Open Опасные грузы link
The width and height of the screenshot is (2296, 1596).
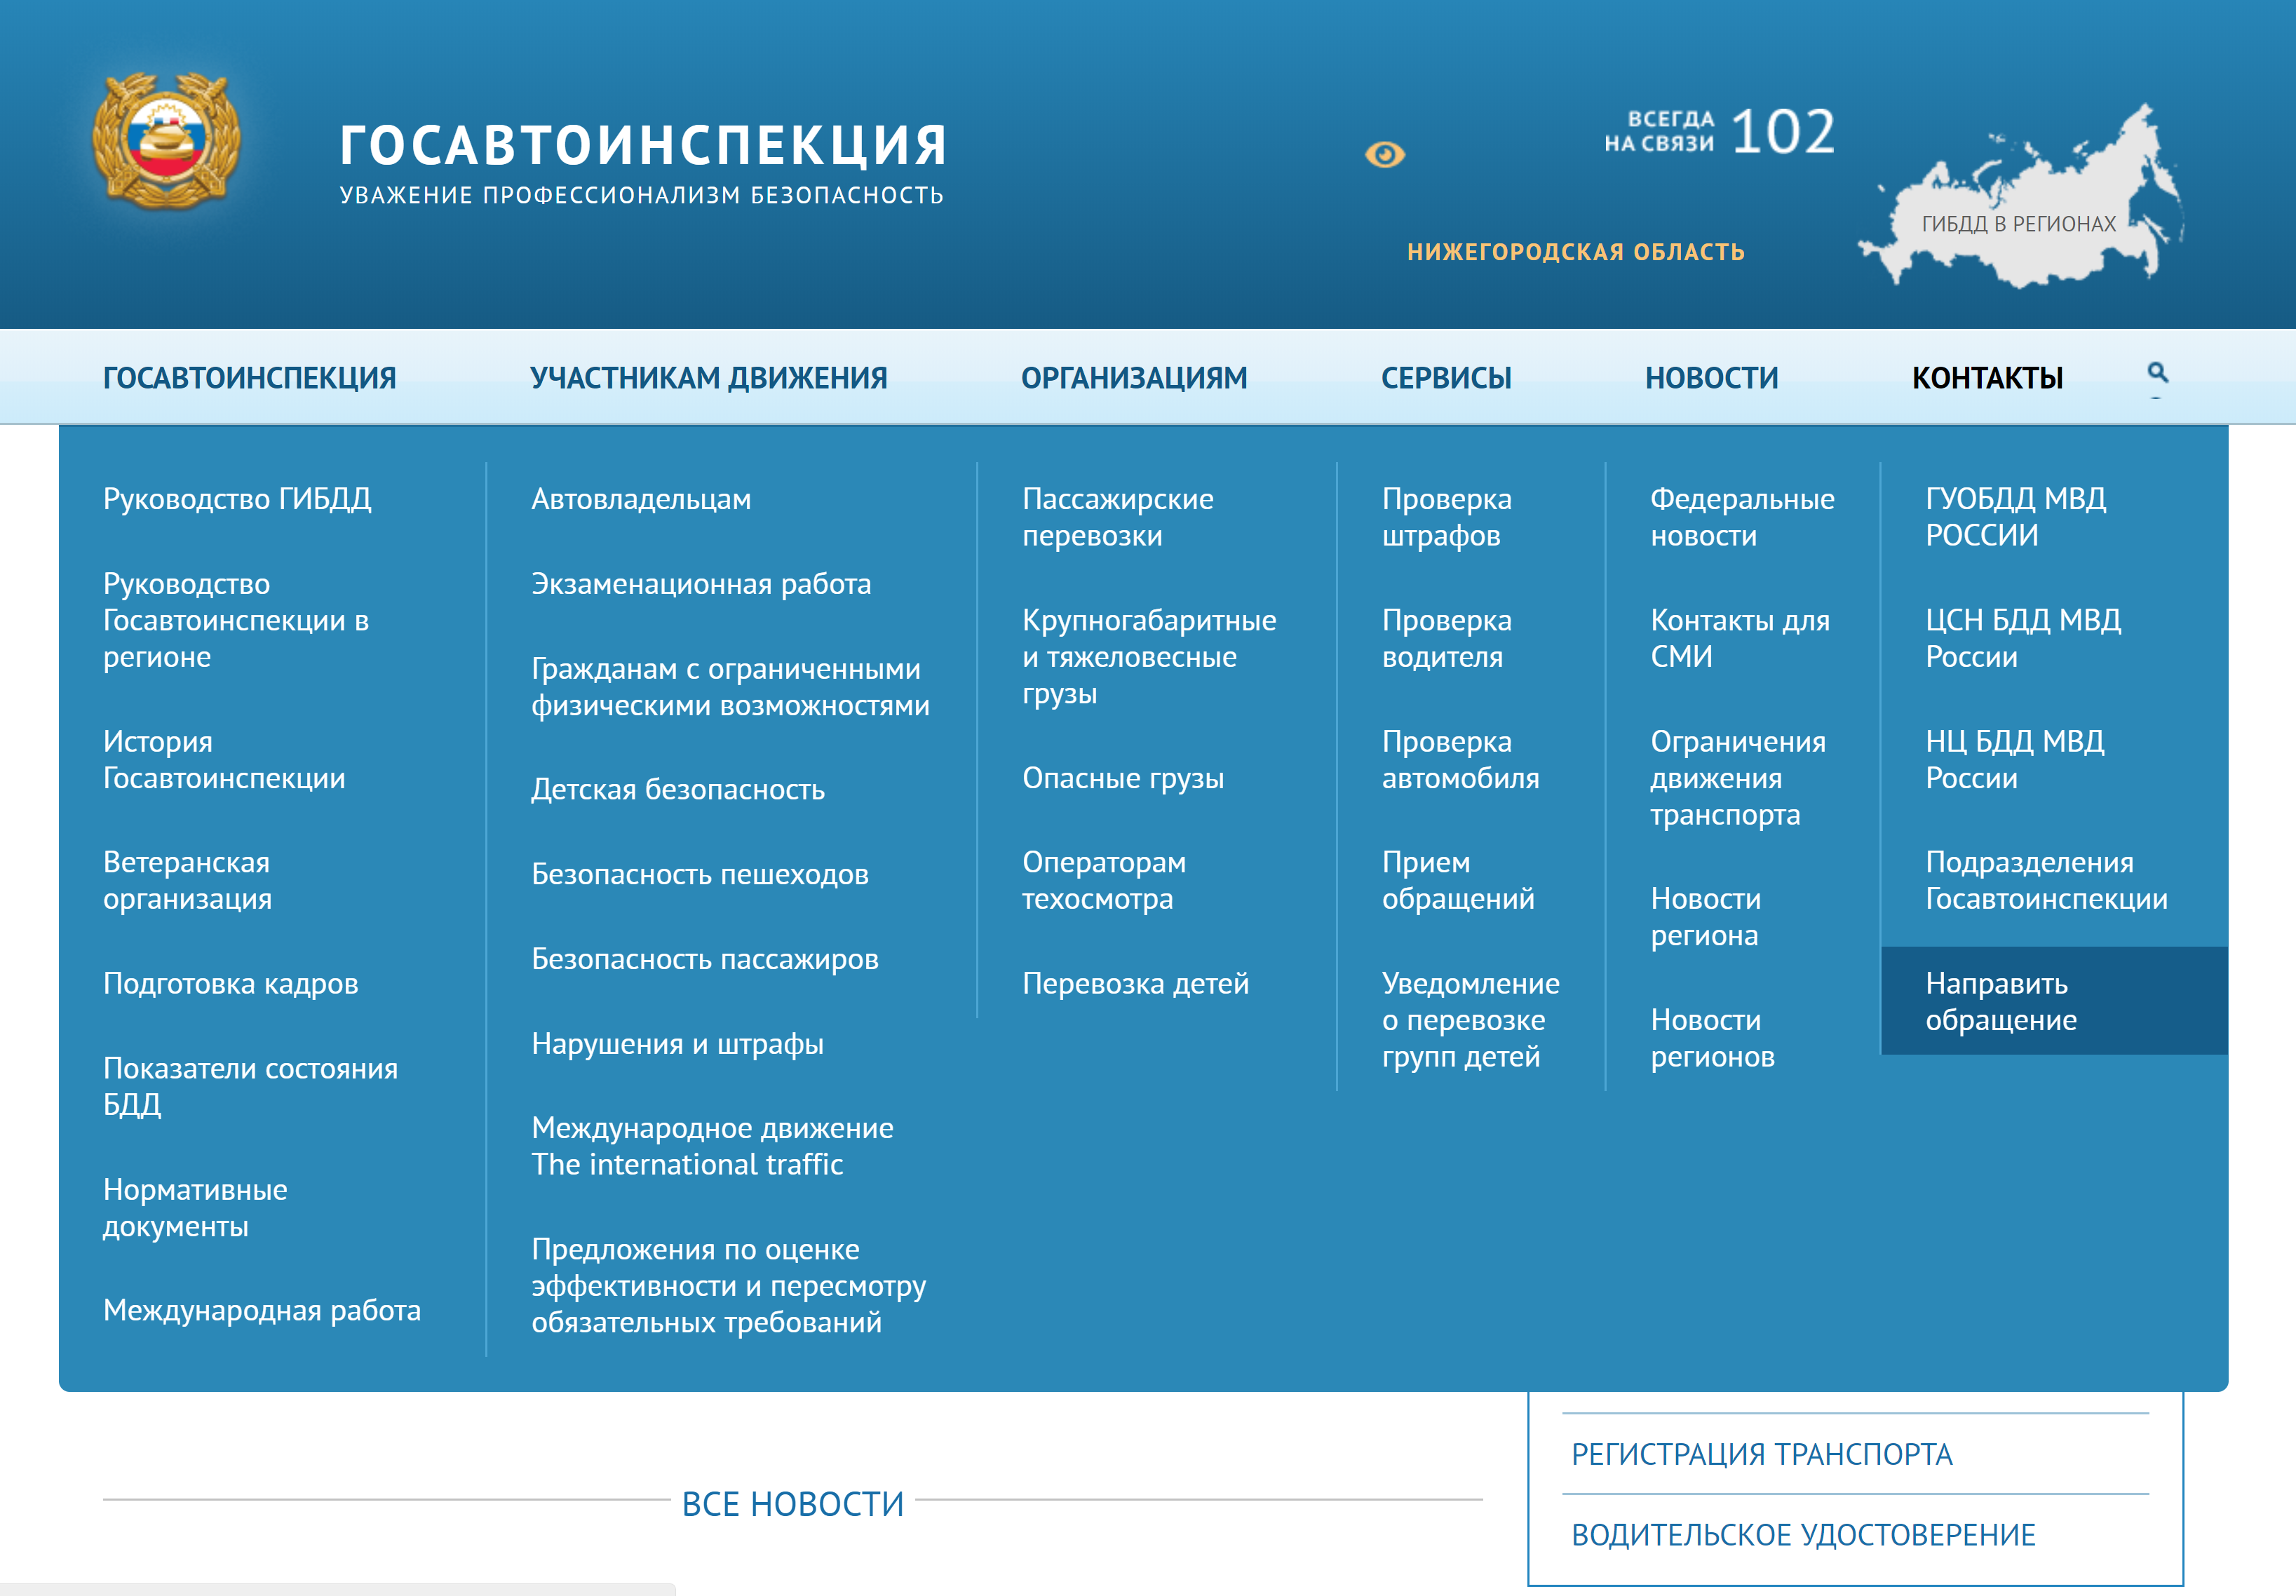click(x=1123, y=778)
